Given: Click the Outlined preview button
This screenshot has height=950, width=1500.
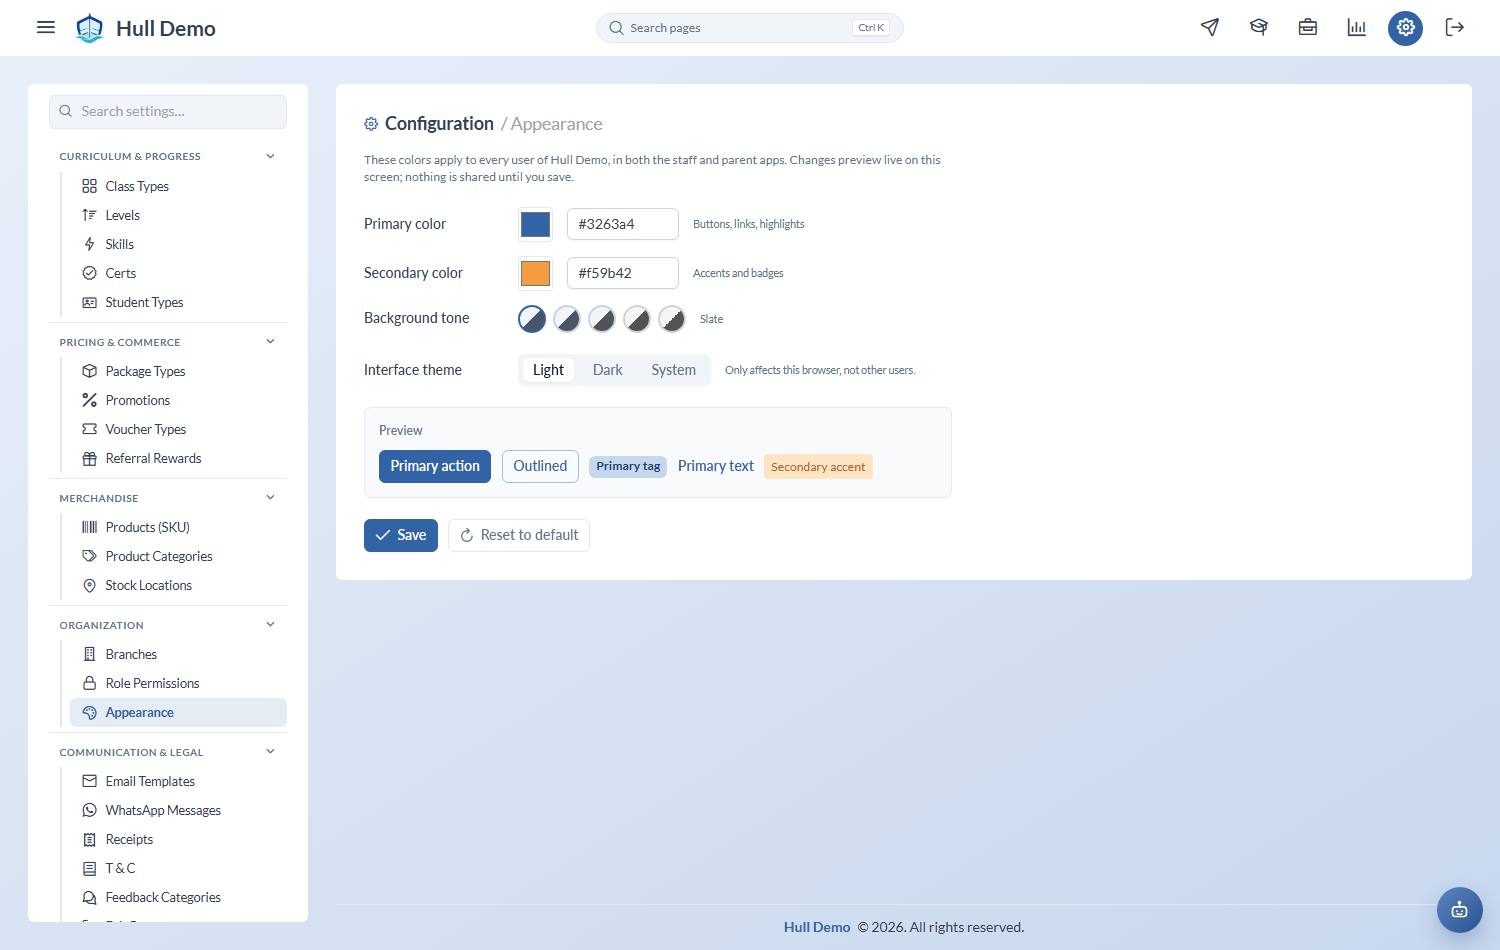Looking at the screenshot, I should click(x=540, y=466).
